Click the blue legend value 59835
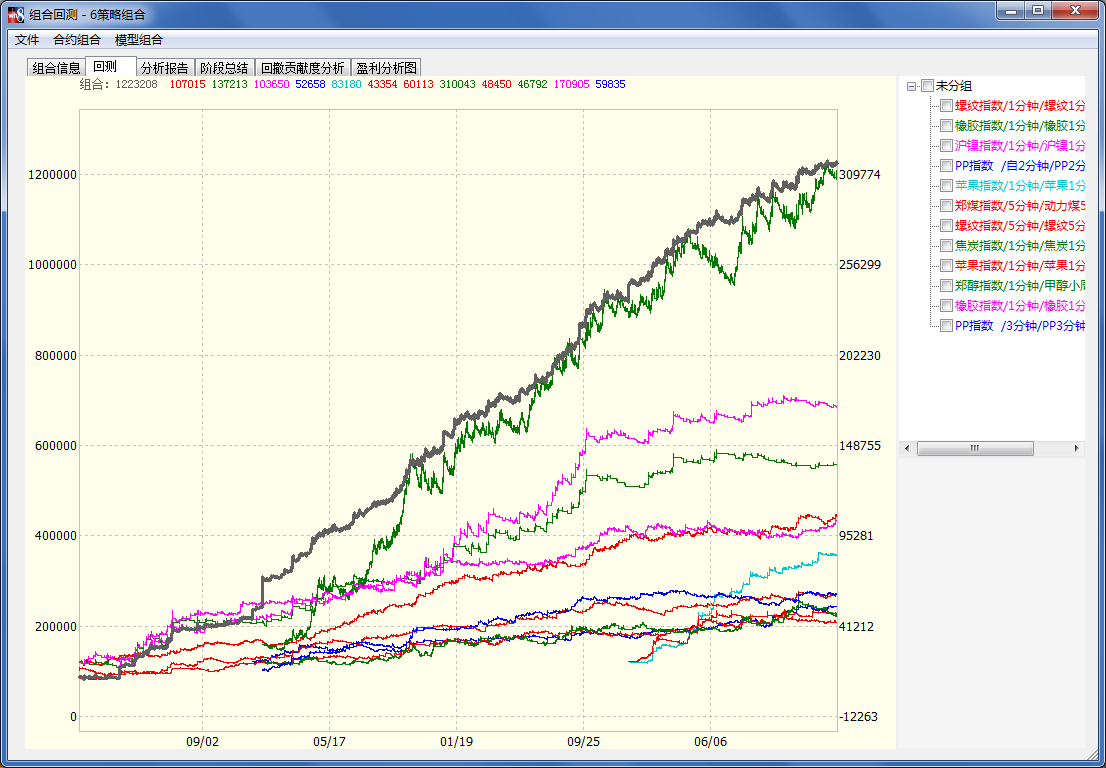 coord(610,85)
